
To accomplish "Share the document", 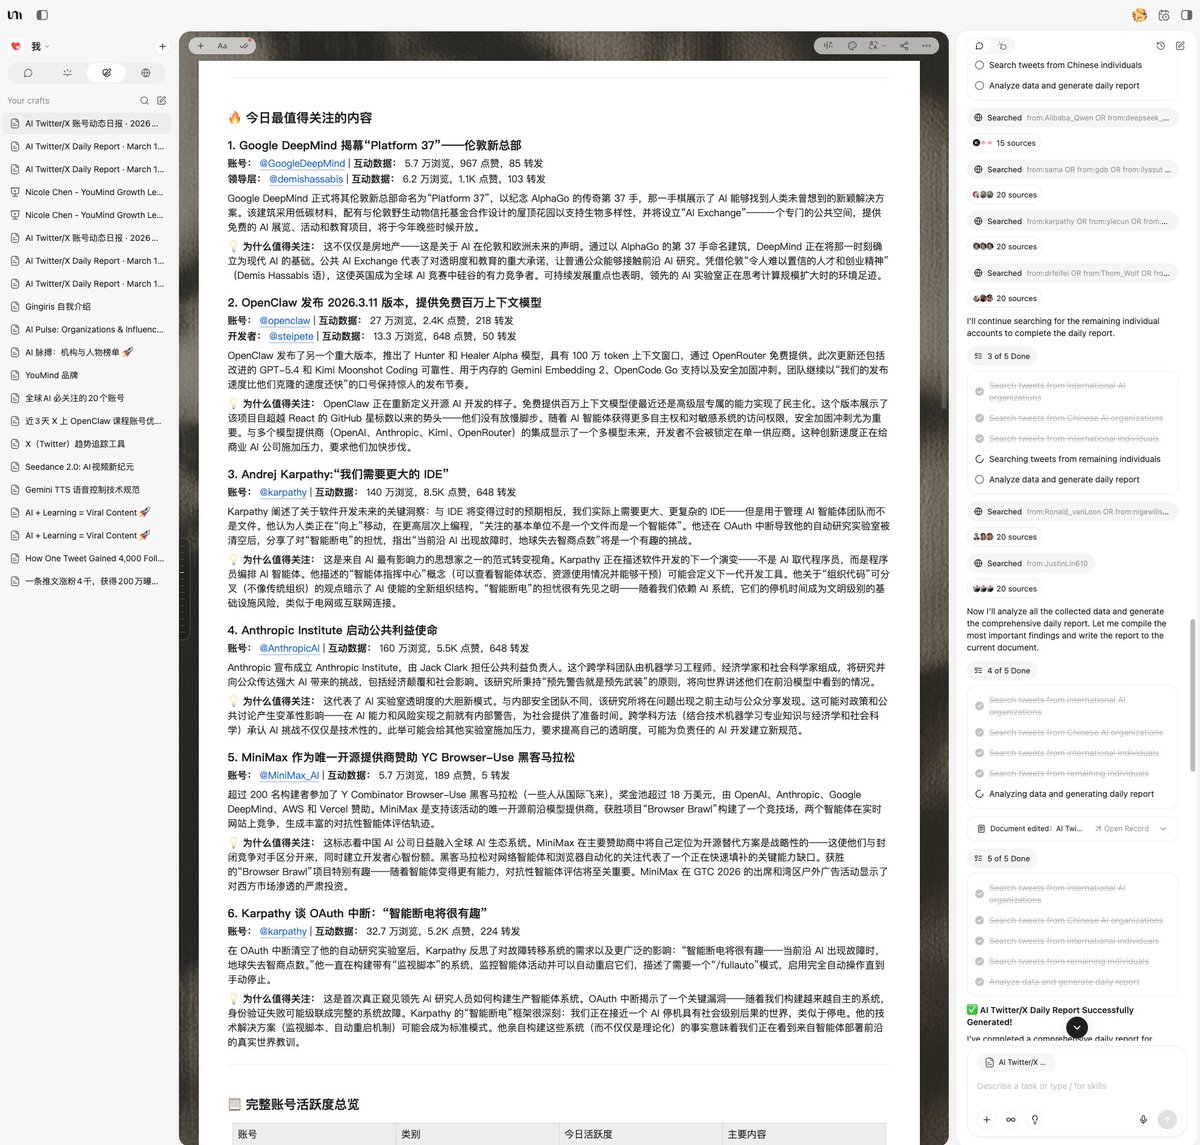I will click(904, 46).
